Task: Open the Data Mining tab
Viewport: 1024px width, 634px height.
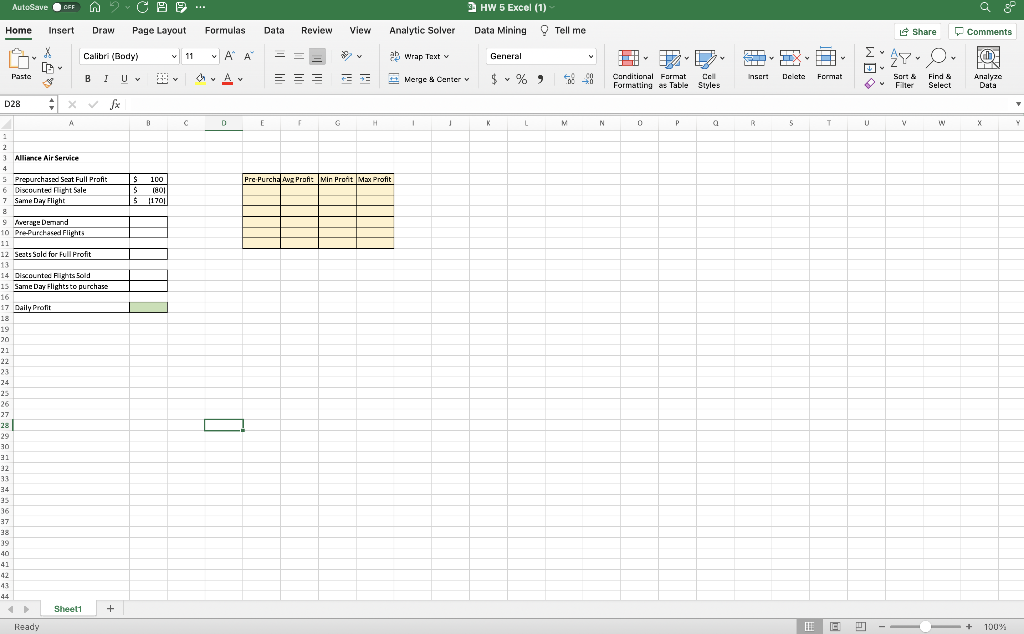Action: [x=500, y=30]
